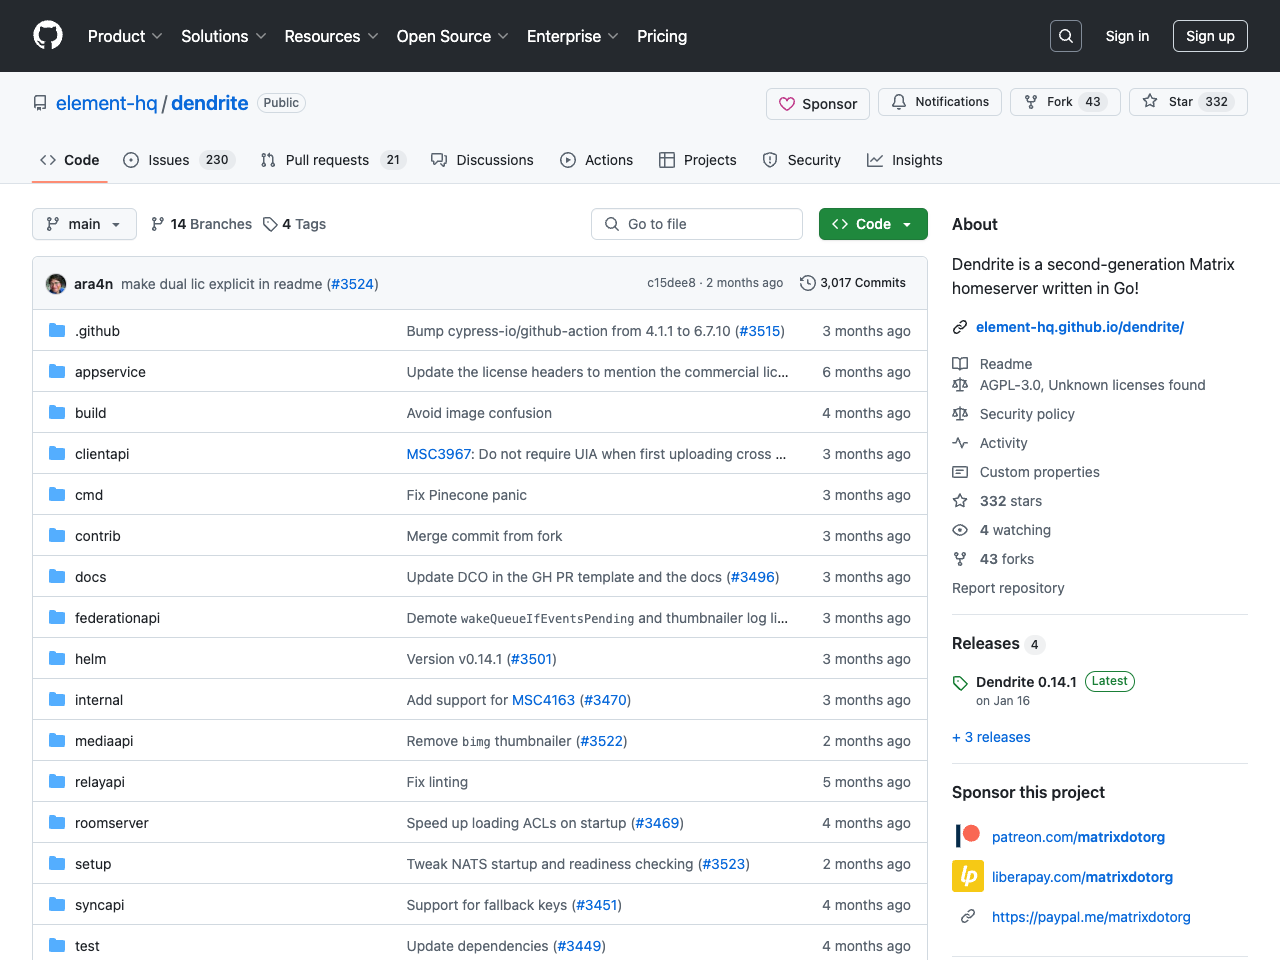Click the Patreon logo icon

pos(968,836)
